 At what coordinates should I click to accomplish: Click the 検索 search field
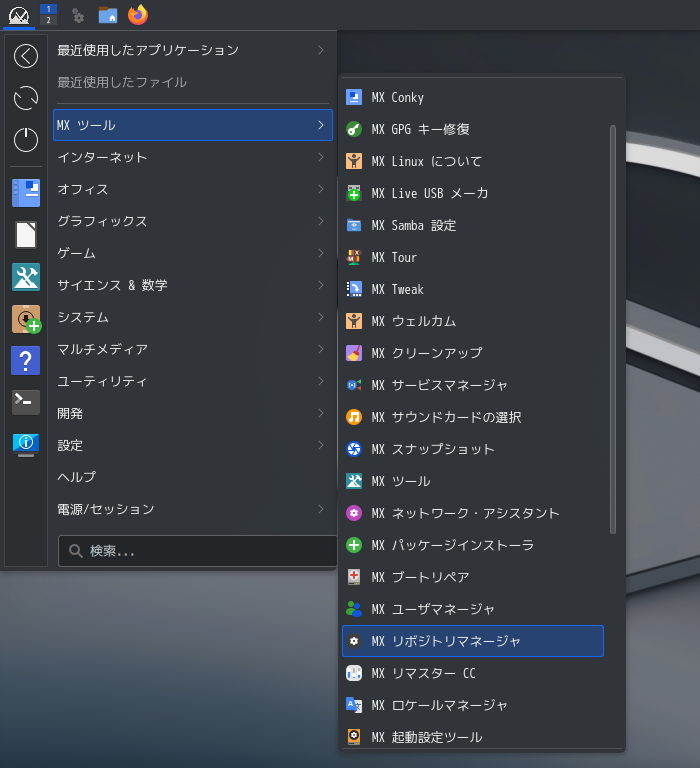point(197,551)
